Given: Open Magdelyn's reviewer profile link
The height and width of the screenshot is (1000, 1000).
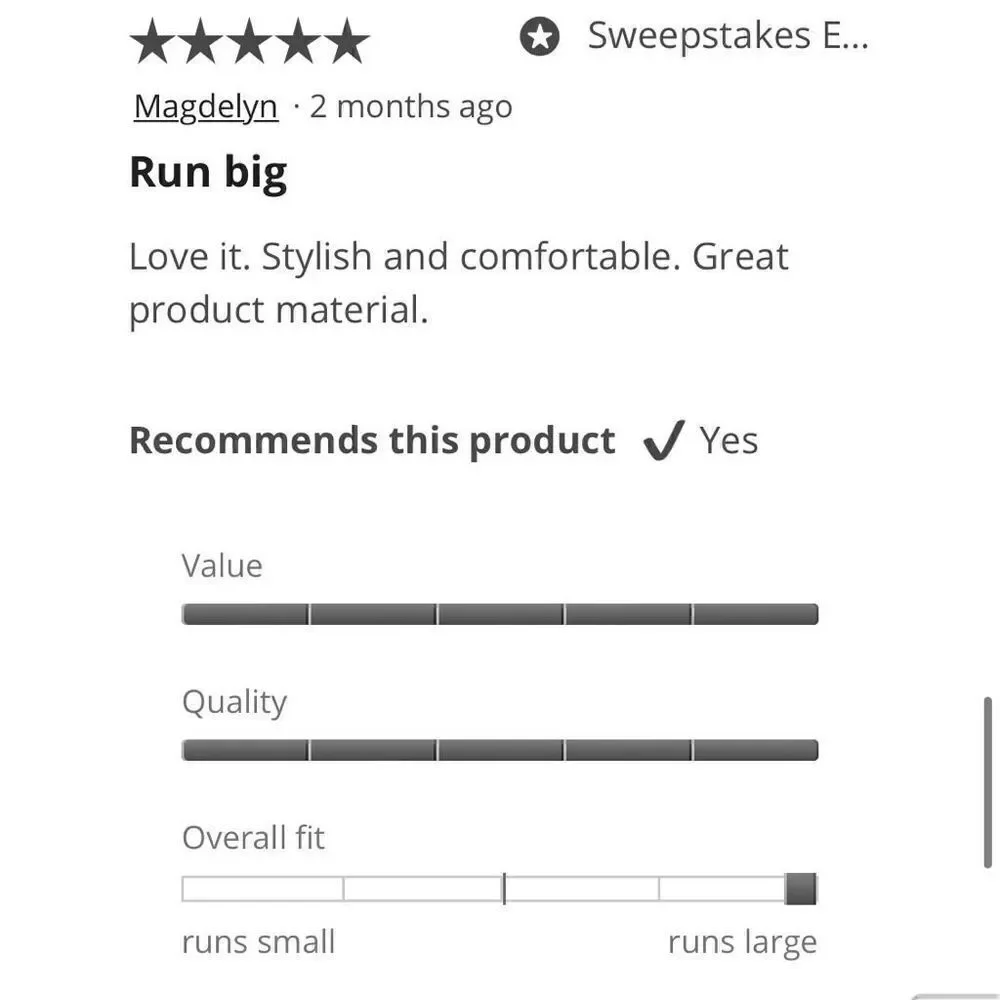Looking at the screenshot, I should click(x=206, y=107).
